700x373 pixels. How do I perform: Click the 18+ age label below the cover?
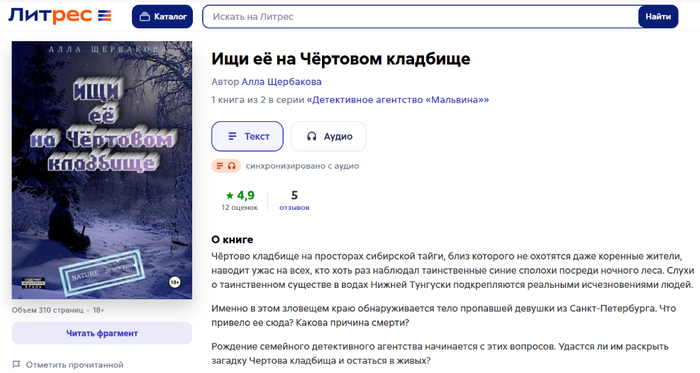pyautogui.click(x=98, y=310)
